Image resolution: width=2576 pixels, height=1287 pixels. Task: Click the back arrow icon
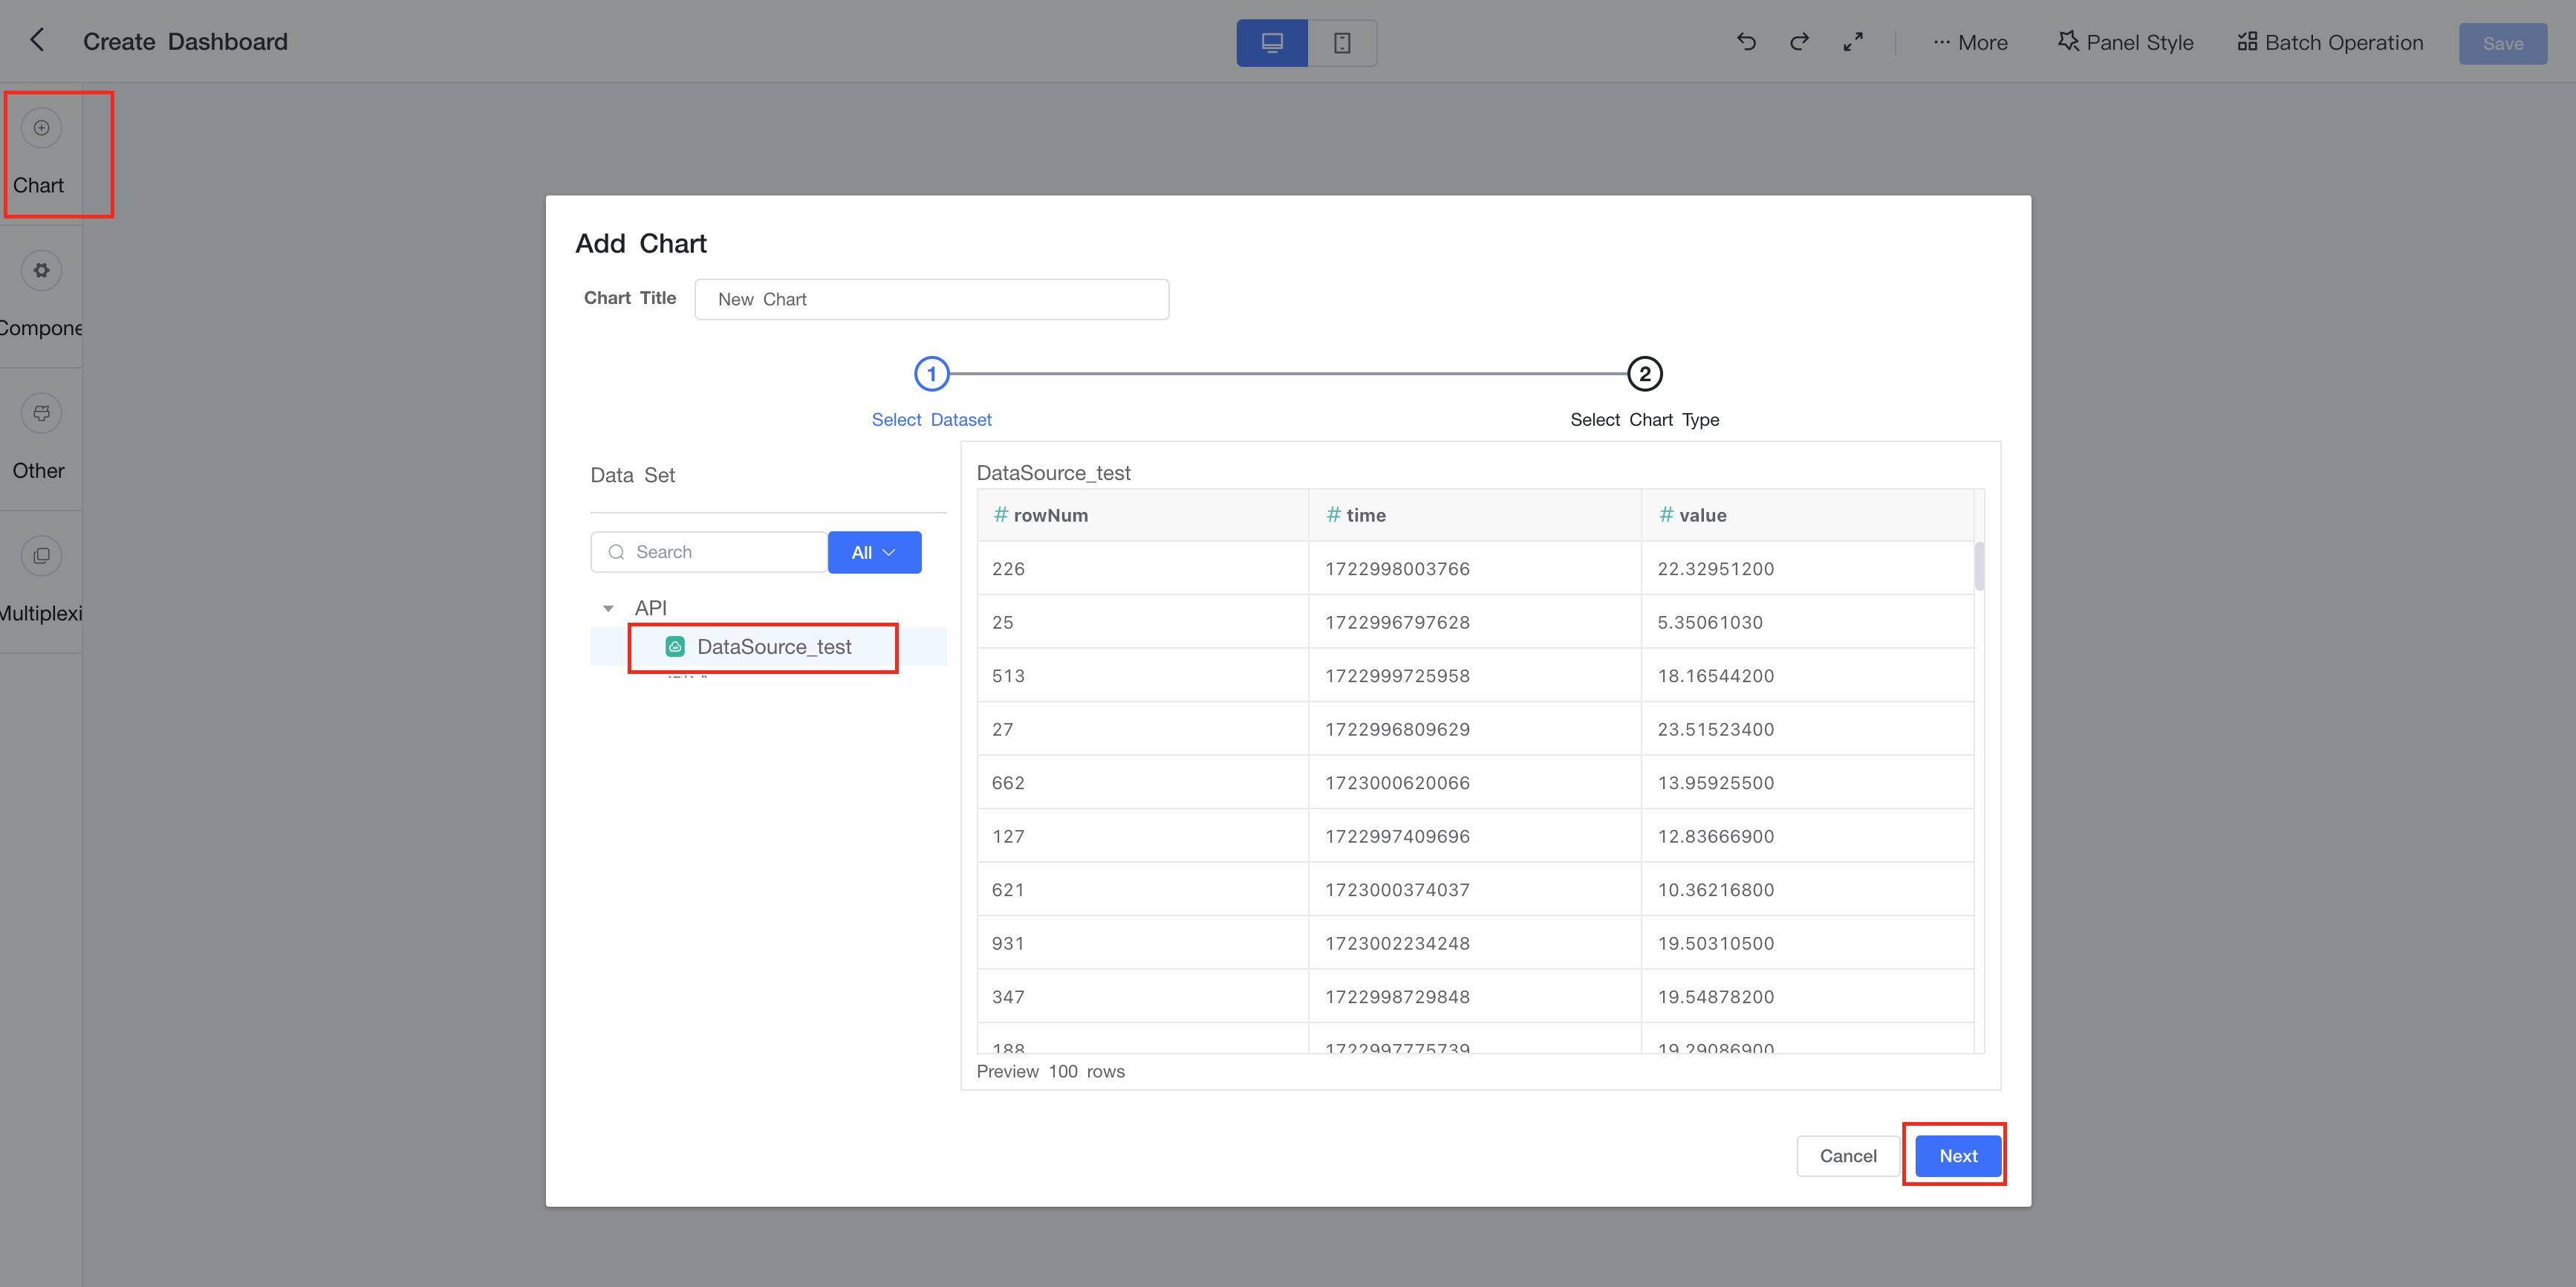37,41
